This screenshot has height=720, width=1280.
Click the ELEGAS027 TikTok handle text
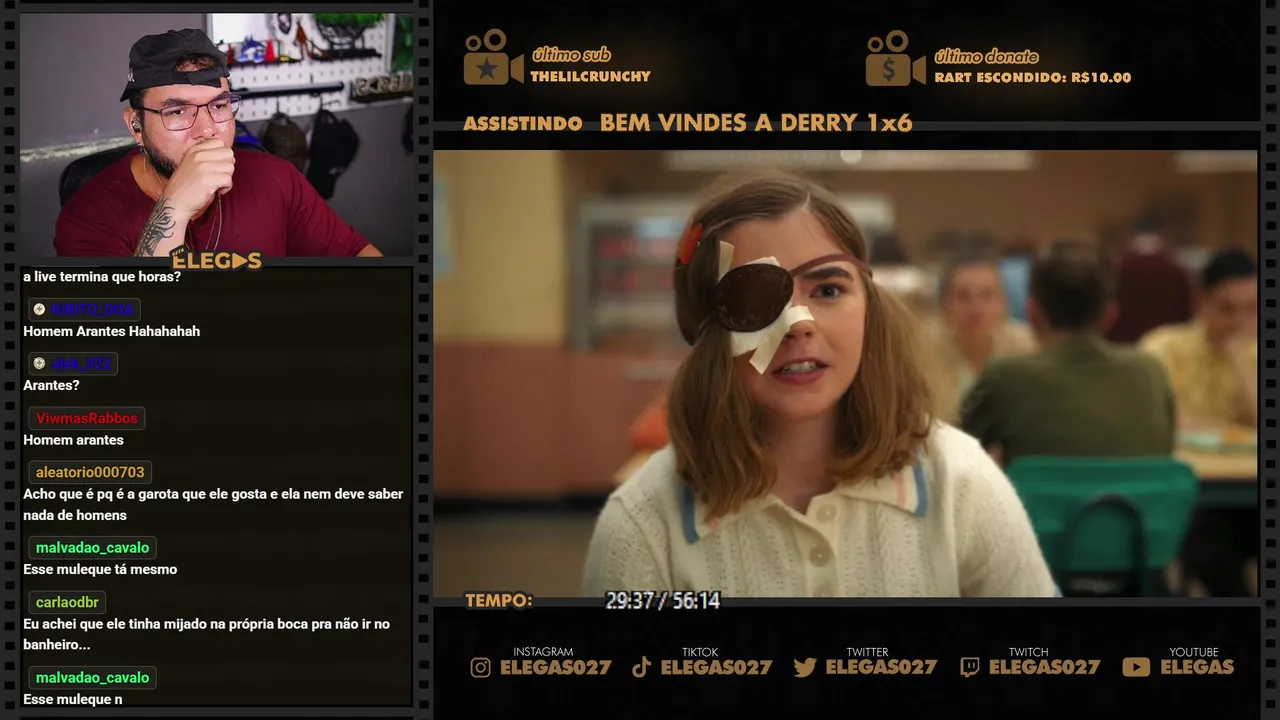point(716,667)
